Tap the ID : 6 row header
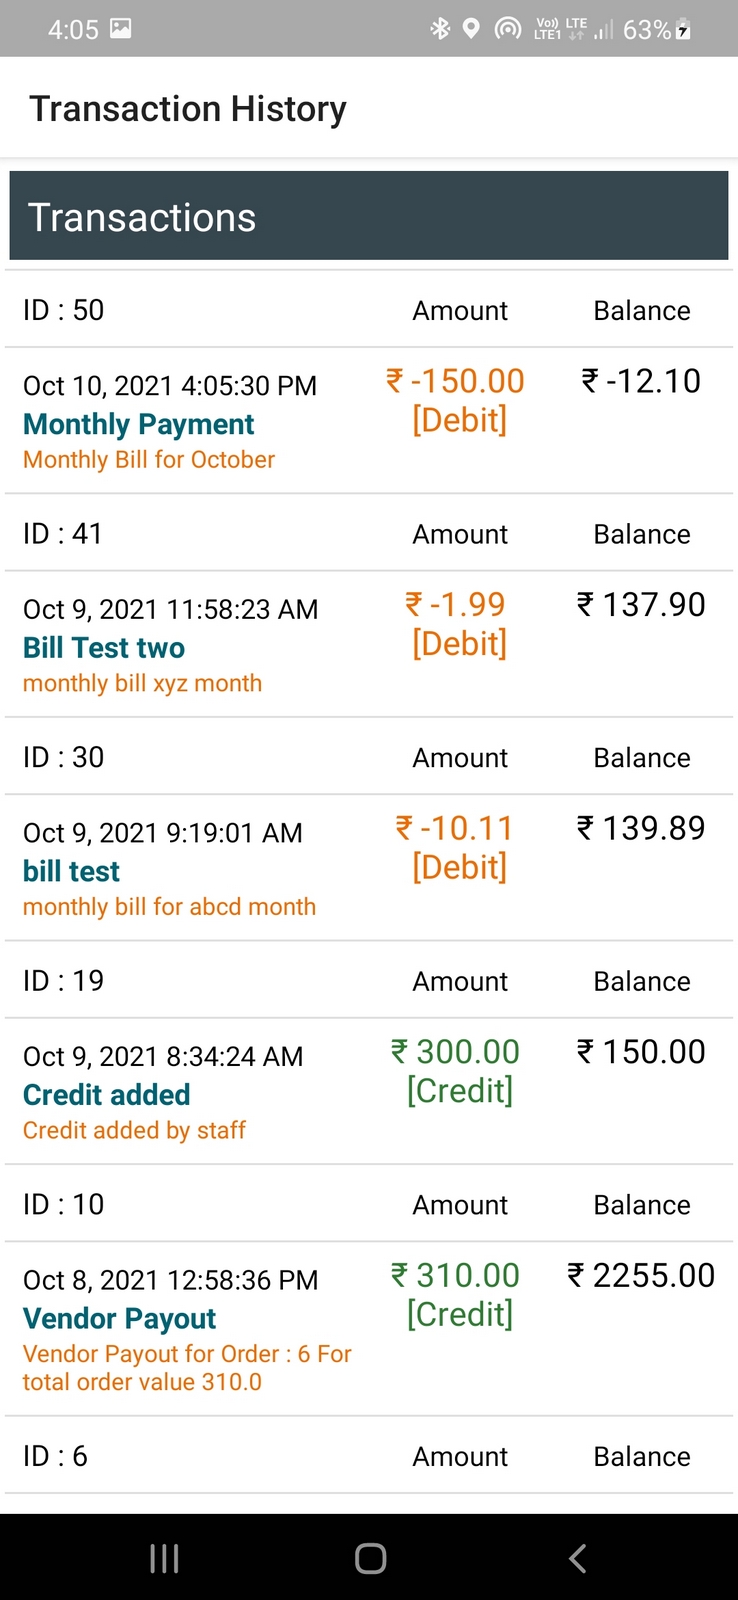Viewport: 738px width, 1600px height. click(x=55, y=1456)
